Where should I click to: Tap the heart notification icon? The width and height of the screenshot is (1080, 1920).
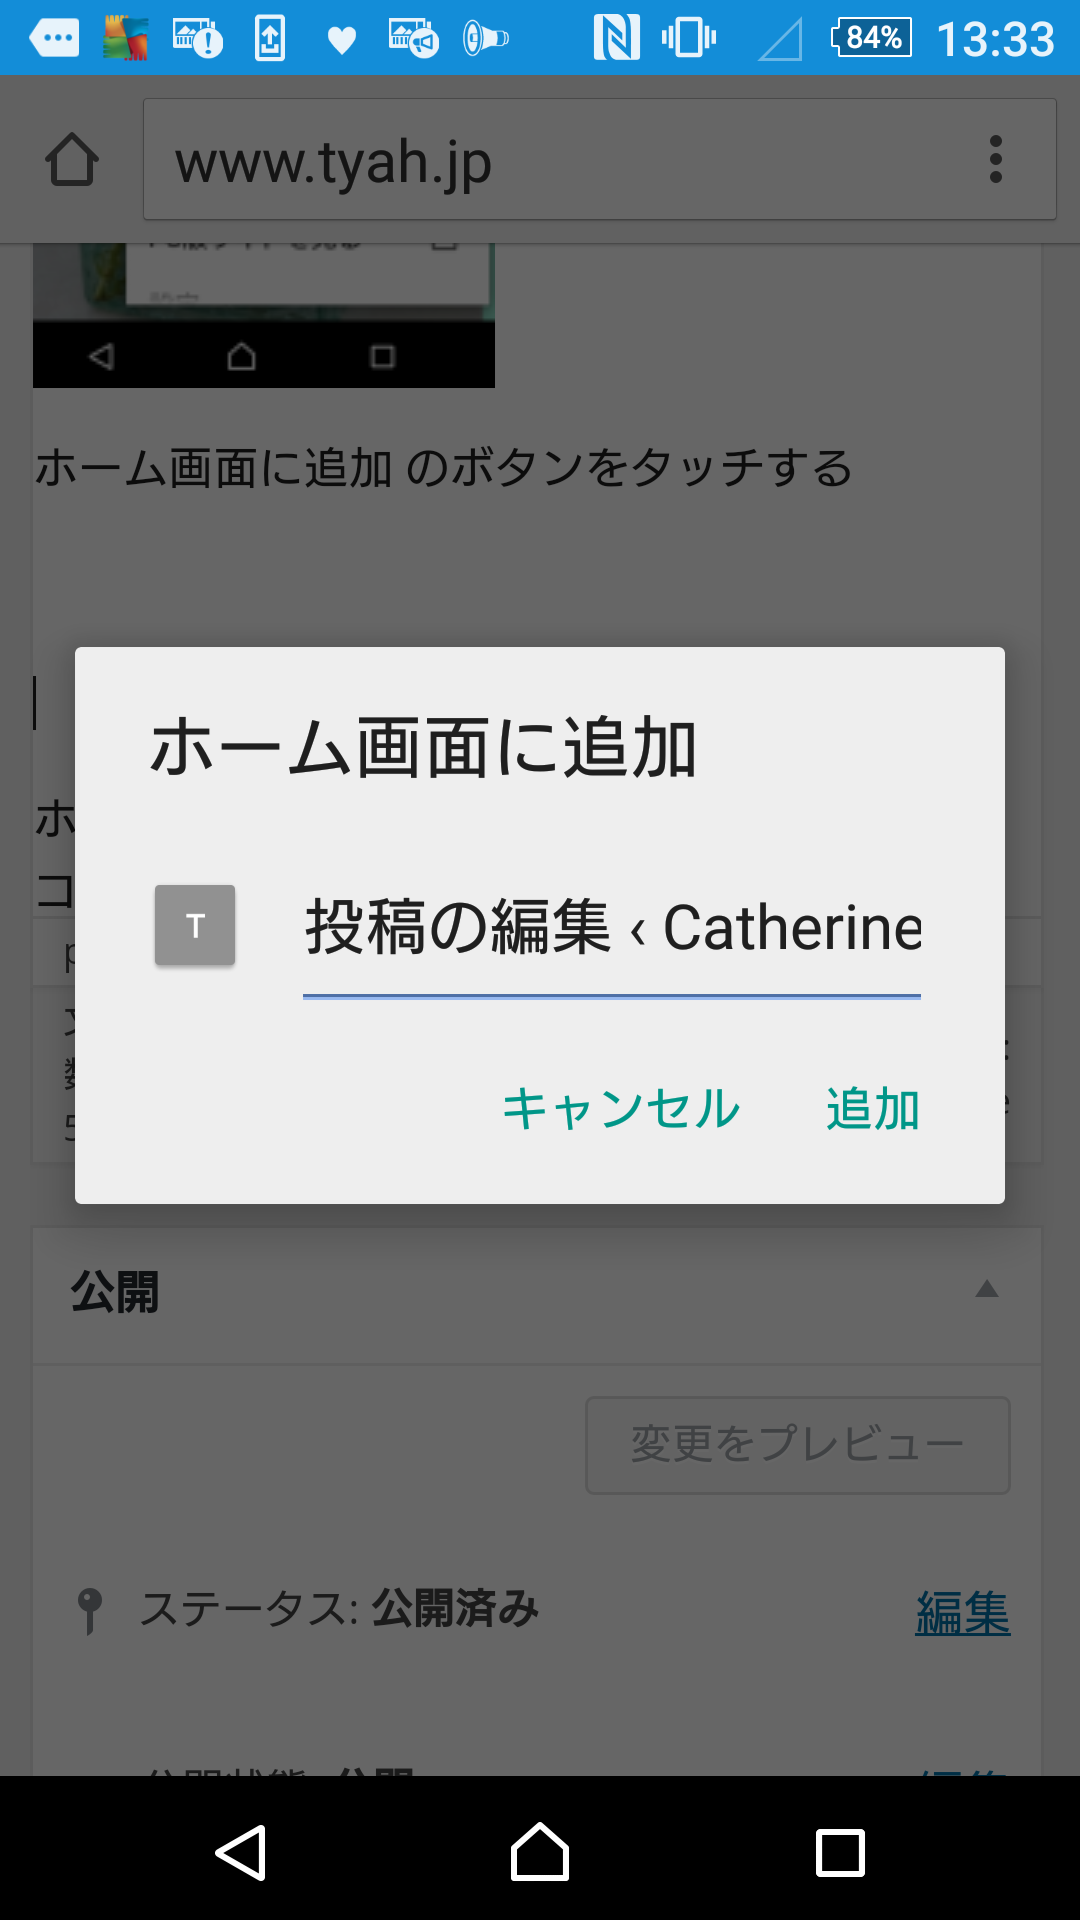[342, 40]
